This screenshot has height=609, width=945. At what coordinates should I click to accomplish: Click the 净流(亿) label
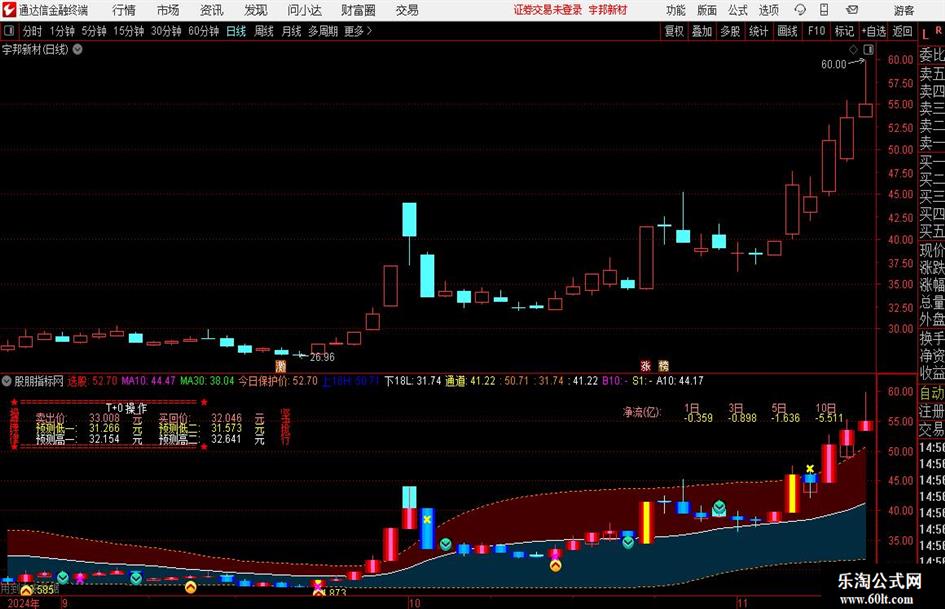[x=642, y=412]
